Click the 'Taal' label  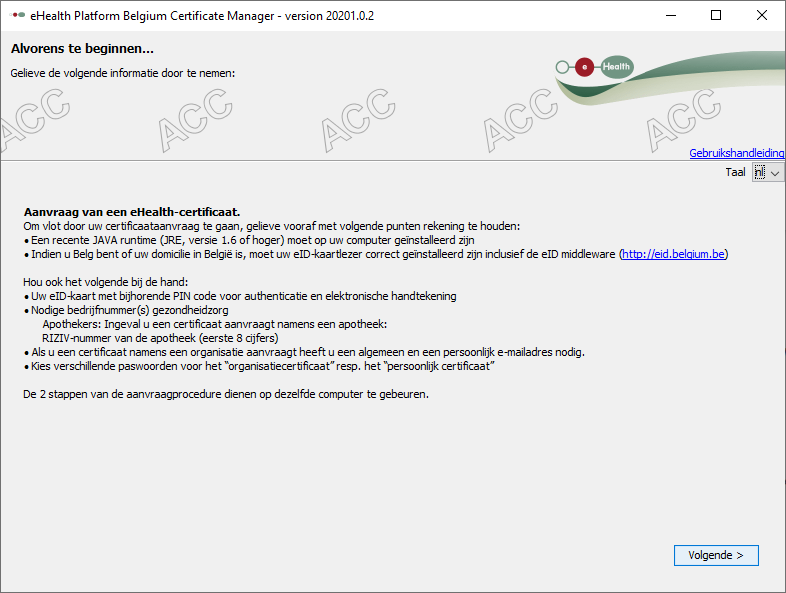736,173
